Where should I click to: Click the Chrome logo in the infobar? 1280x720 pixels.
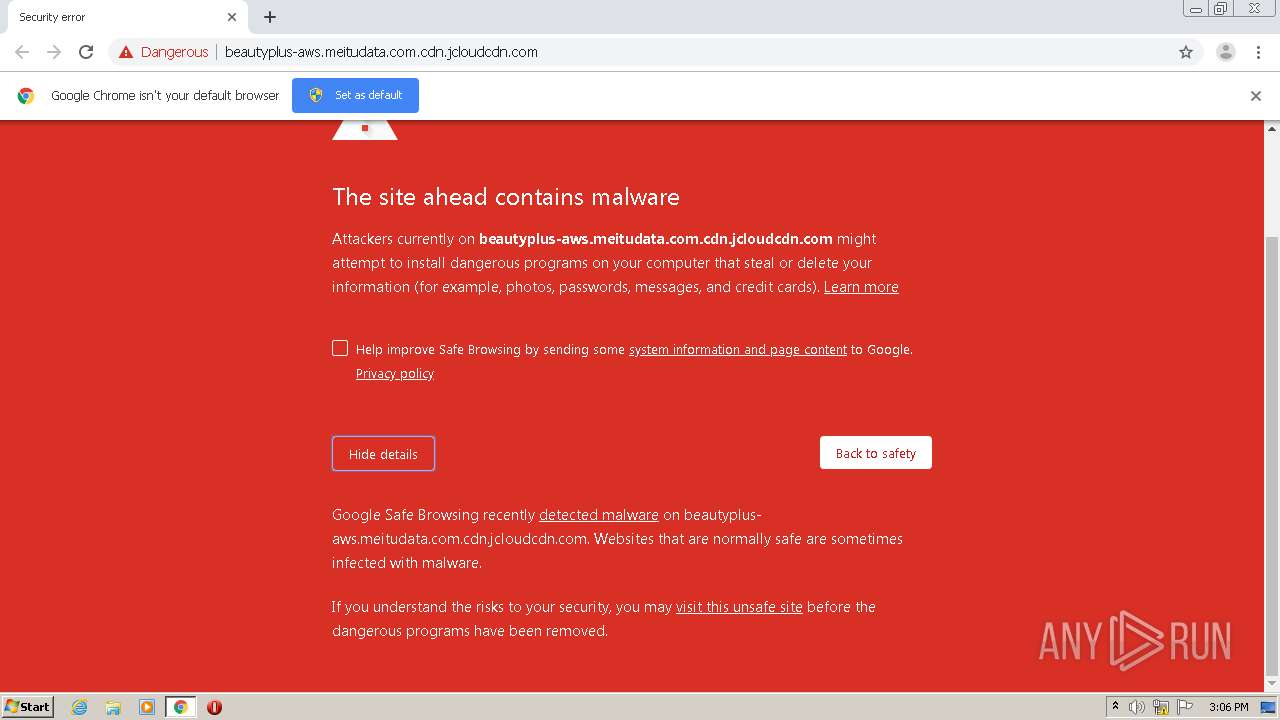26,96
